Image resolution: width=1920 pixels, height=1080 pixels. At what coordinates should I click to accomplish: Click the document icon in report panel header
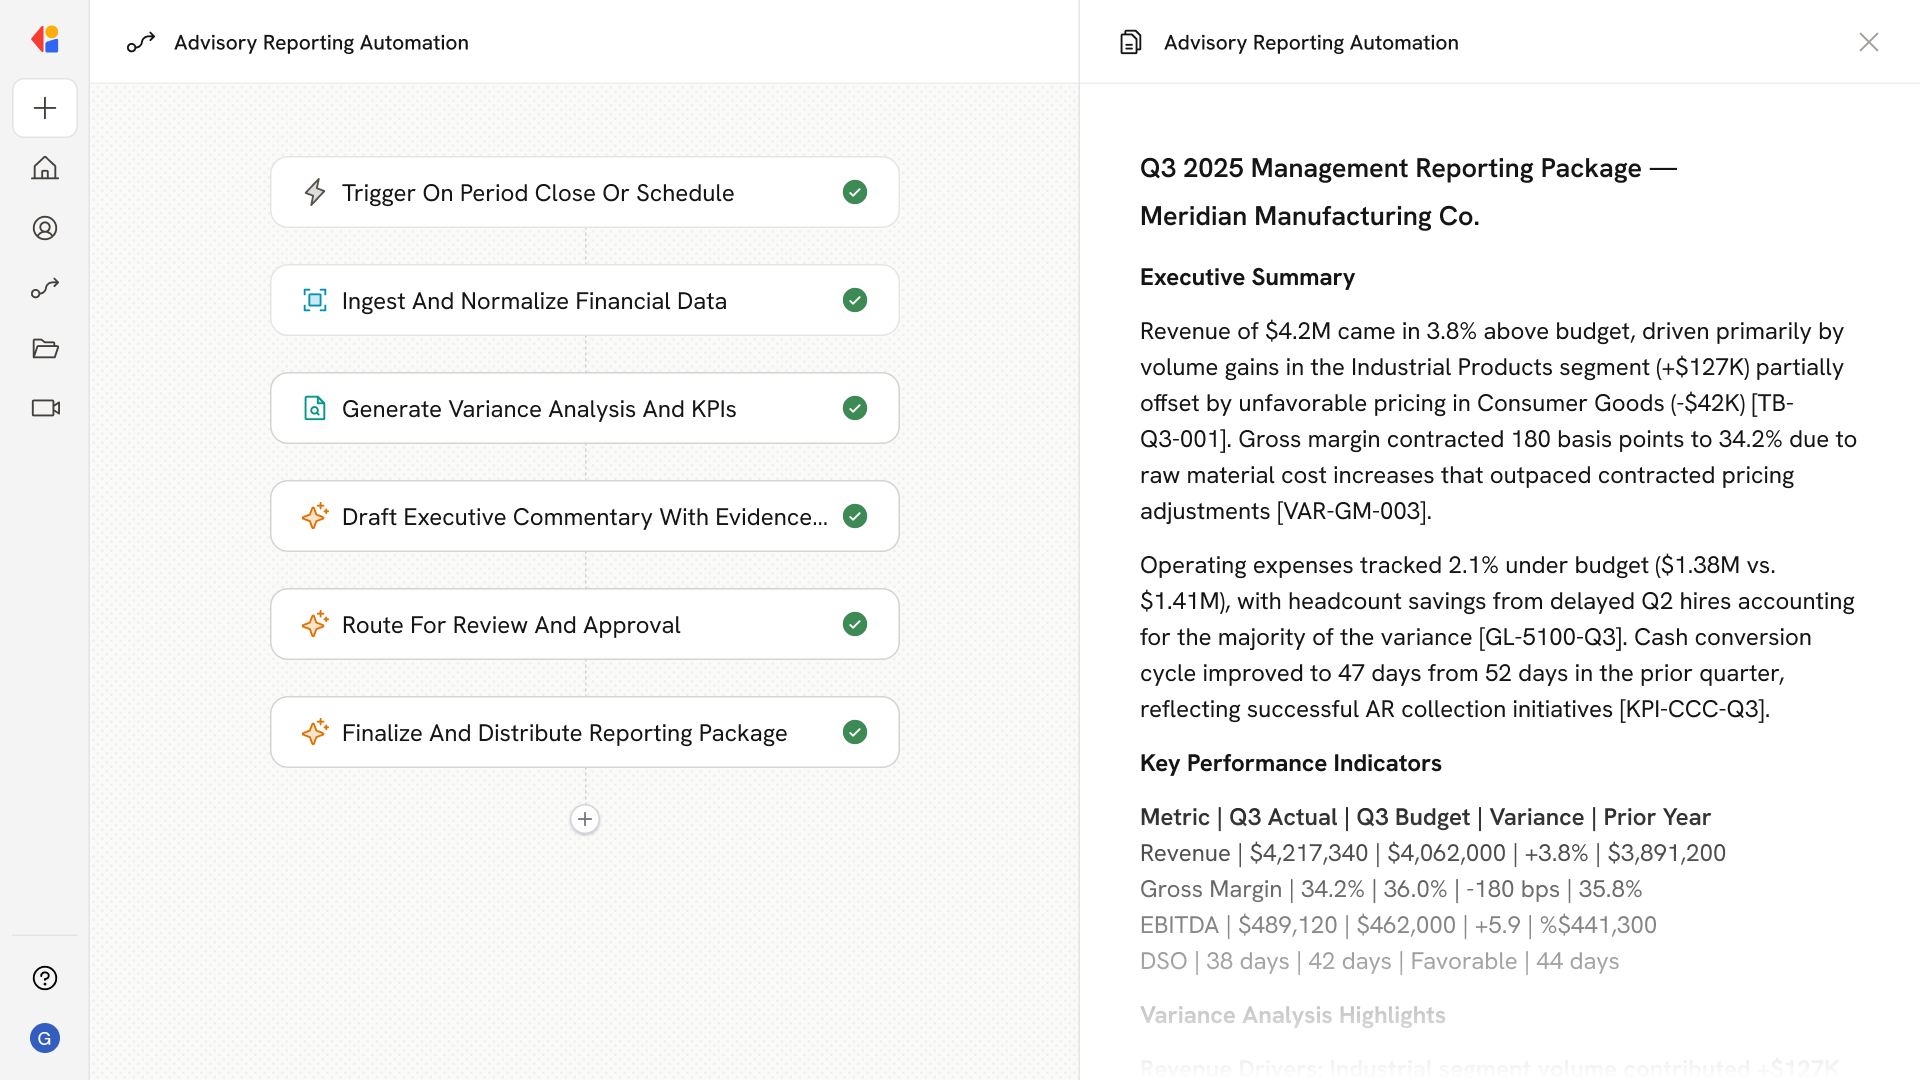(x=1131, y=42)
